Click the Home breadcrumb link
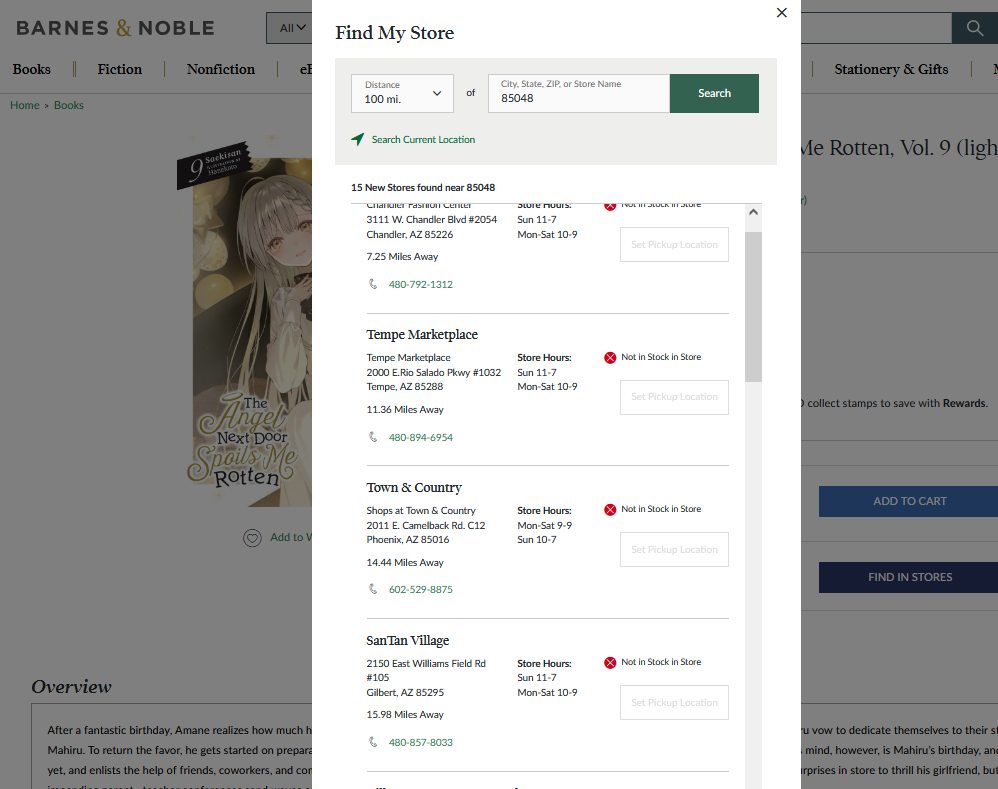998x789 pixels. coord(25,105)
